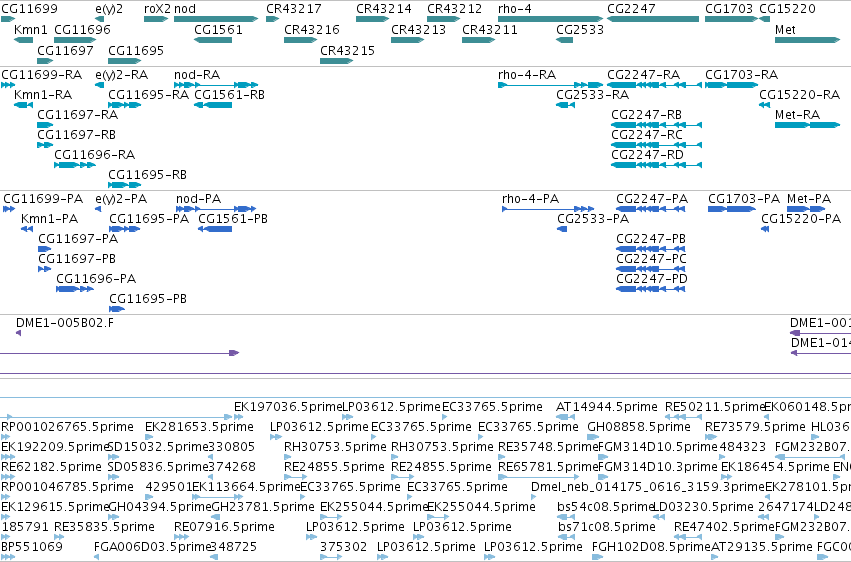Select the CR43217 gene label

(294, 9)
